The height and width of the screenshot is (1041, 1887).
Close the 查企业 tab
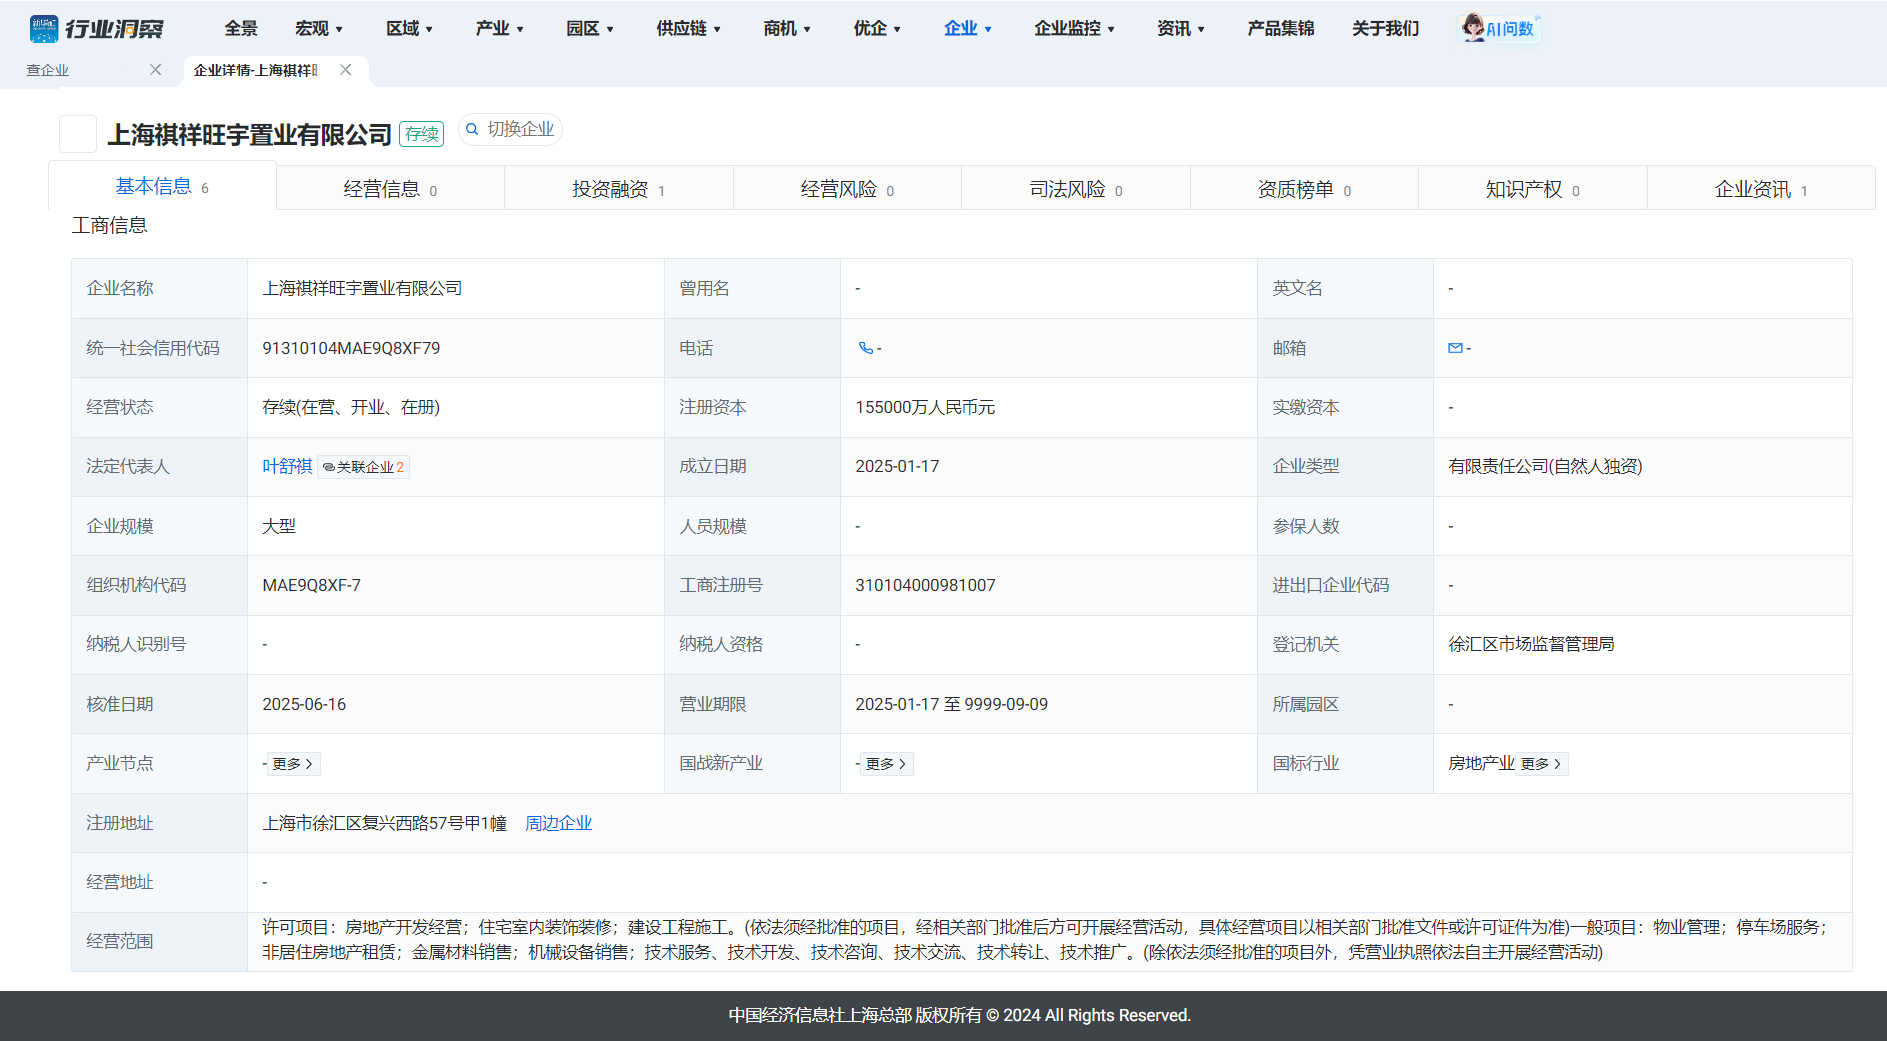(x=155, y=70)
